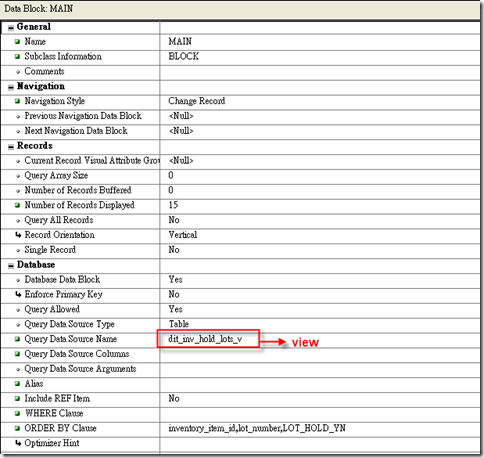The image size is (484, 458).
Task: Click the dot icon beside Single Record
Action: coord(18,250)
